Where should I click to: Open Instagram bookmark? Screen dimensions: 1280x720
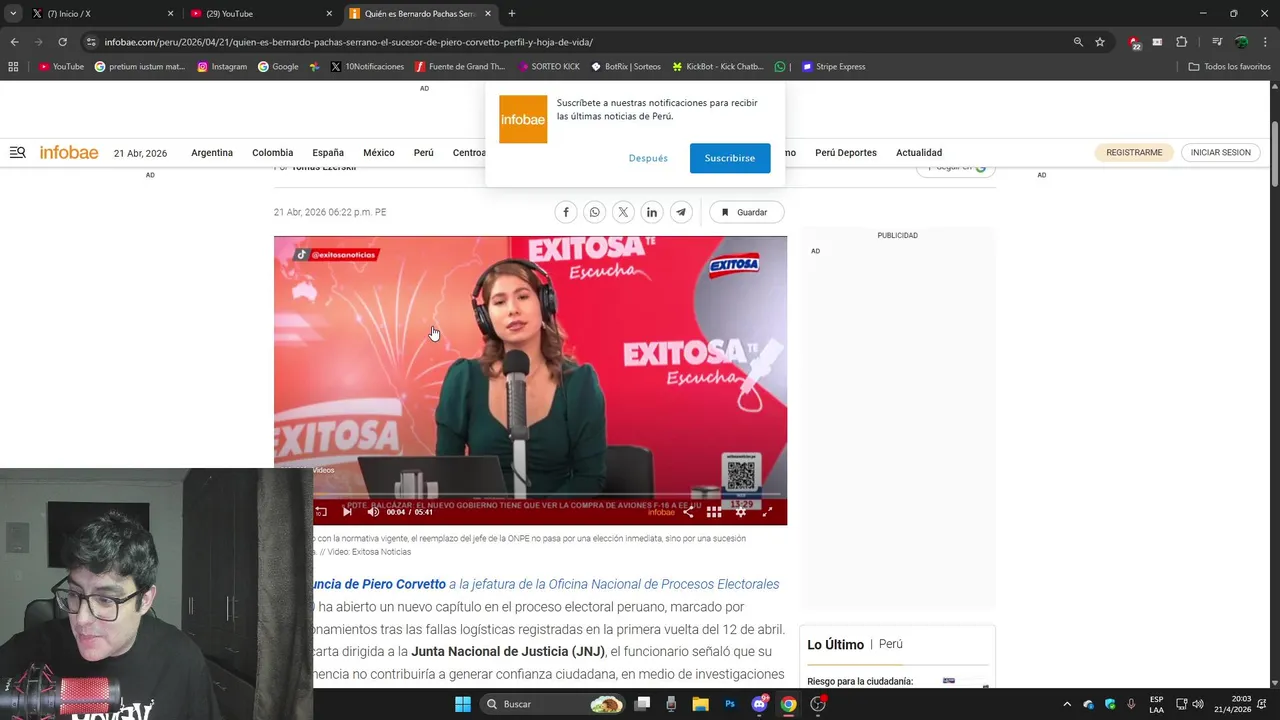[222, 66]
